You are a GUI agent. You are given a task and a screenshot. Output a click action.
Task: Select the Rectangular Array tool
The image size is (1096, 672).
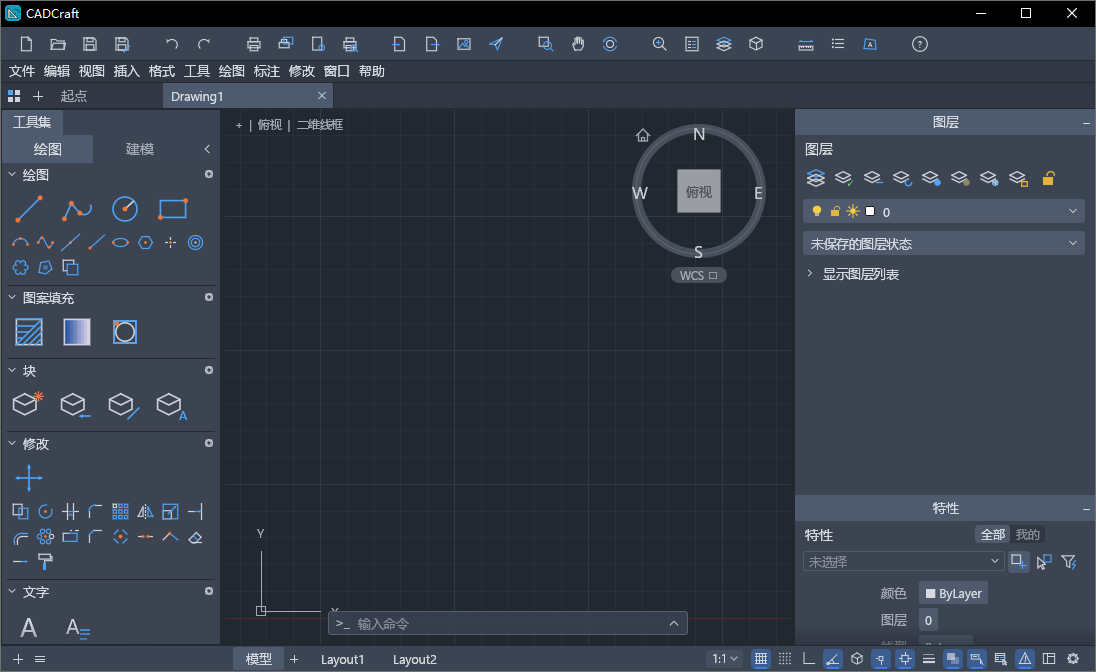coord(120,512)
